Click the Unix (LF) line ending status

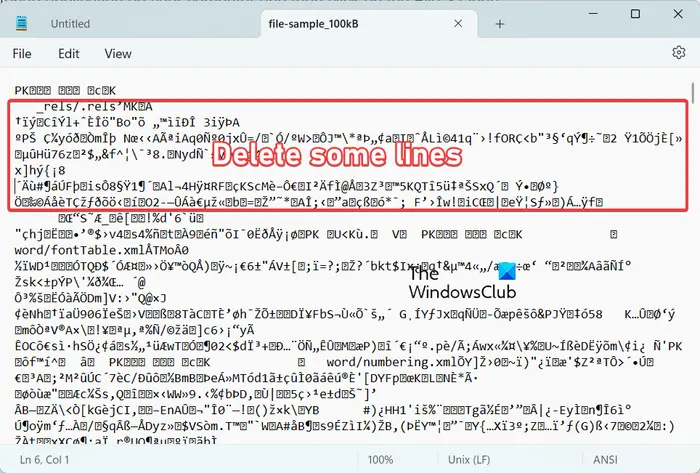pos(469,460)
